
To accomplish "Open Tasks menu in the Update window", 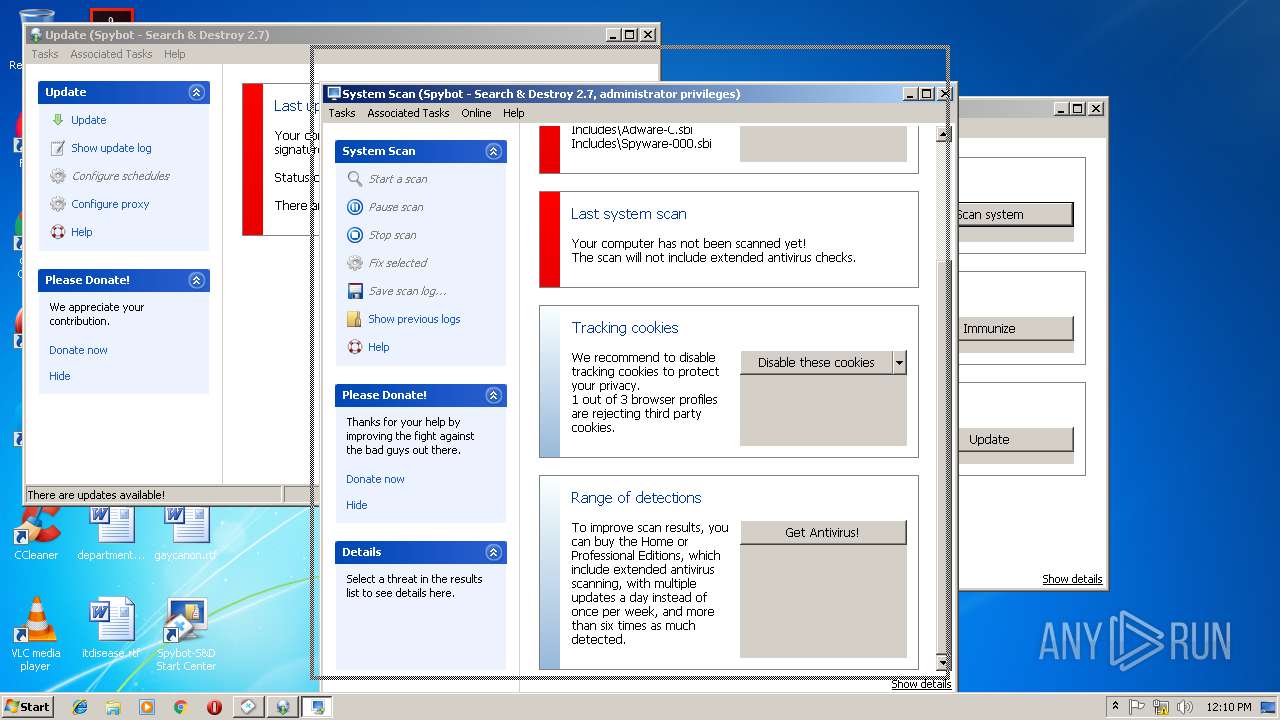I will coord(45,54).
